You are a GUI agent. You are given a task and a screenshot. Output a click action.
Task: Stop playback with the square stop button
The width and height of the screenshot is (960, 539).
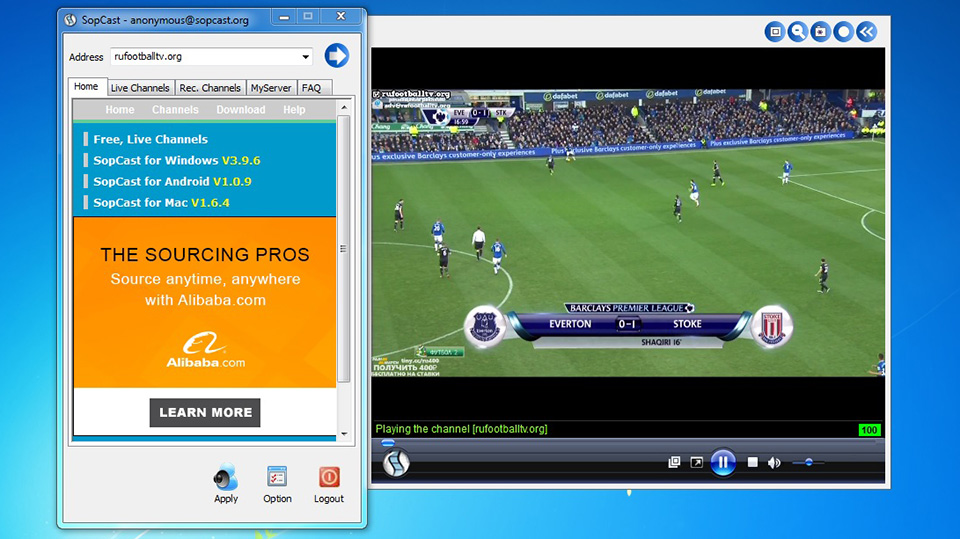pyautogui.click(x=753, y=462)
